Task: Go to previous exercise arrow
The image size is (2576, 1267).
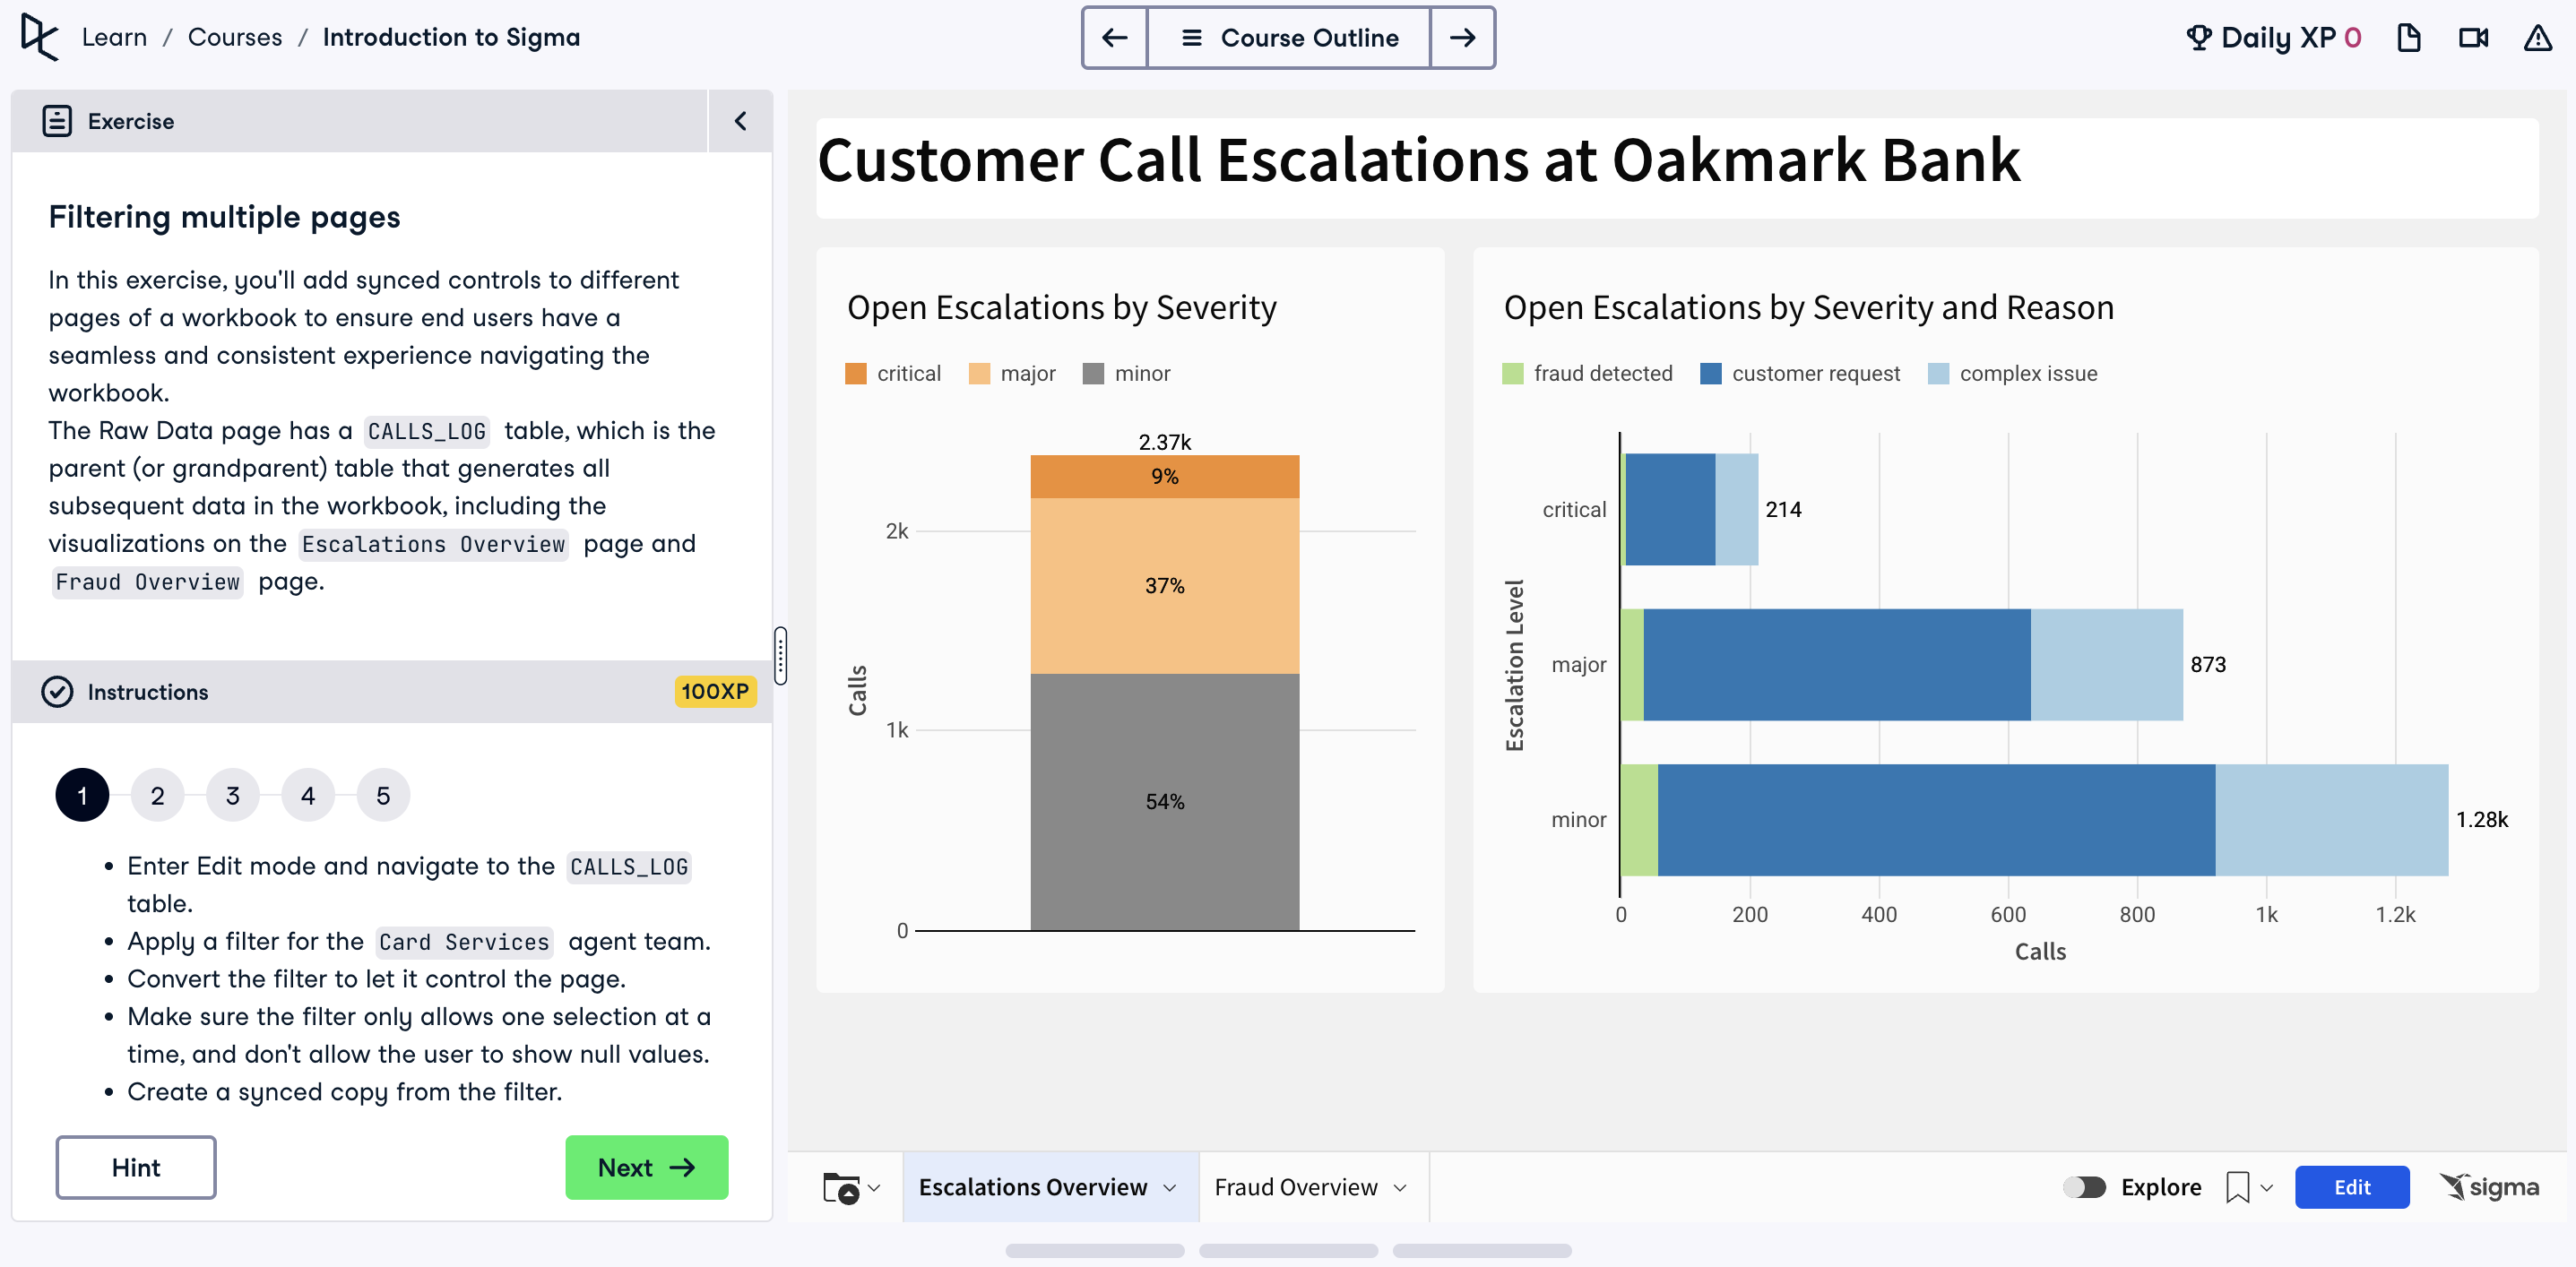Action: click(x=1114, y=38)
